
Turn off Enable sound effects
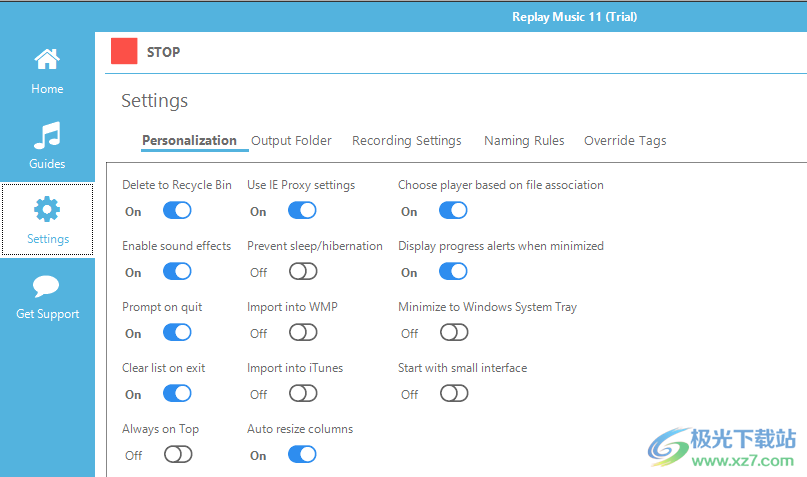177,272
